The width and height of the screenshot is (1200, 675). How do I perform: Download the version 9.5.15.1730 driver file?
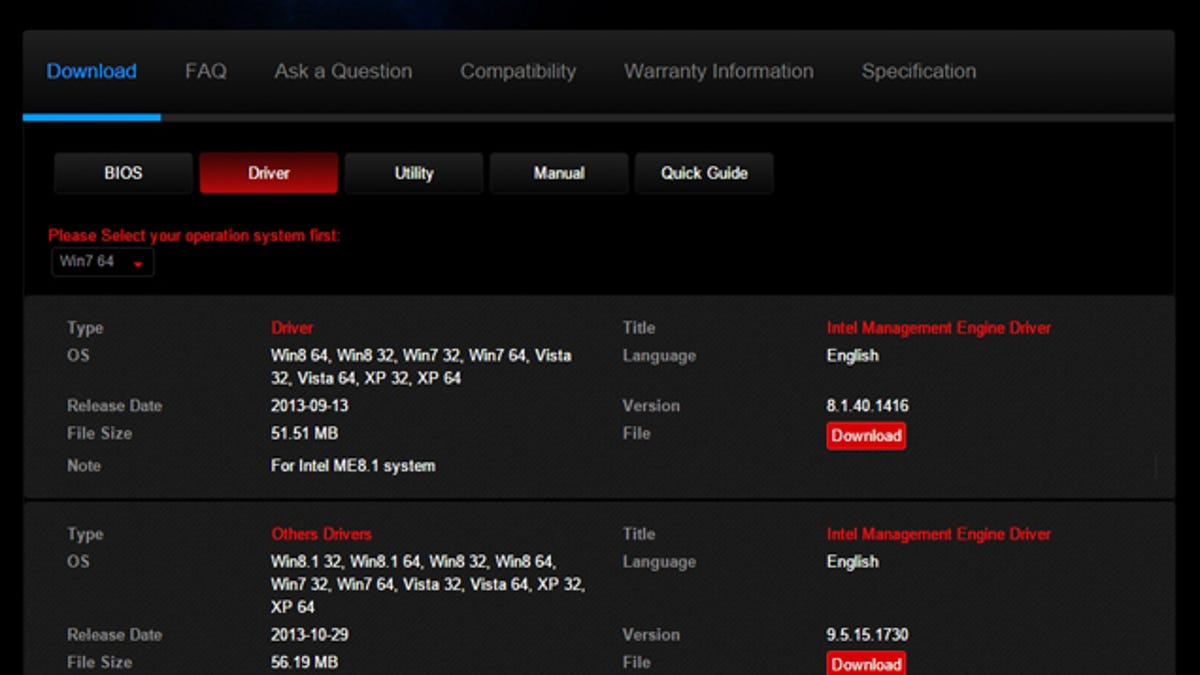coord(866,664)
